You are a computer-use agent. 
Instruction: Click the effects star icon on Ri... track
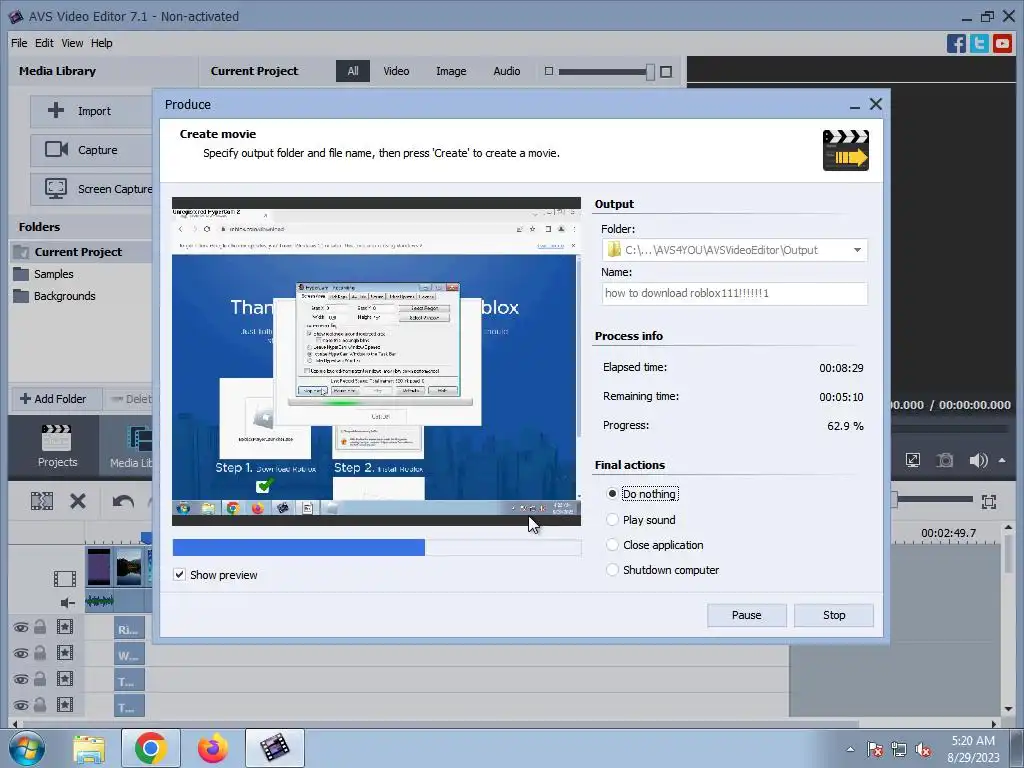(x=65, y=628)
